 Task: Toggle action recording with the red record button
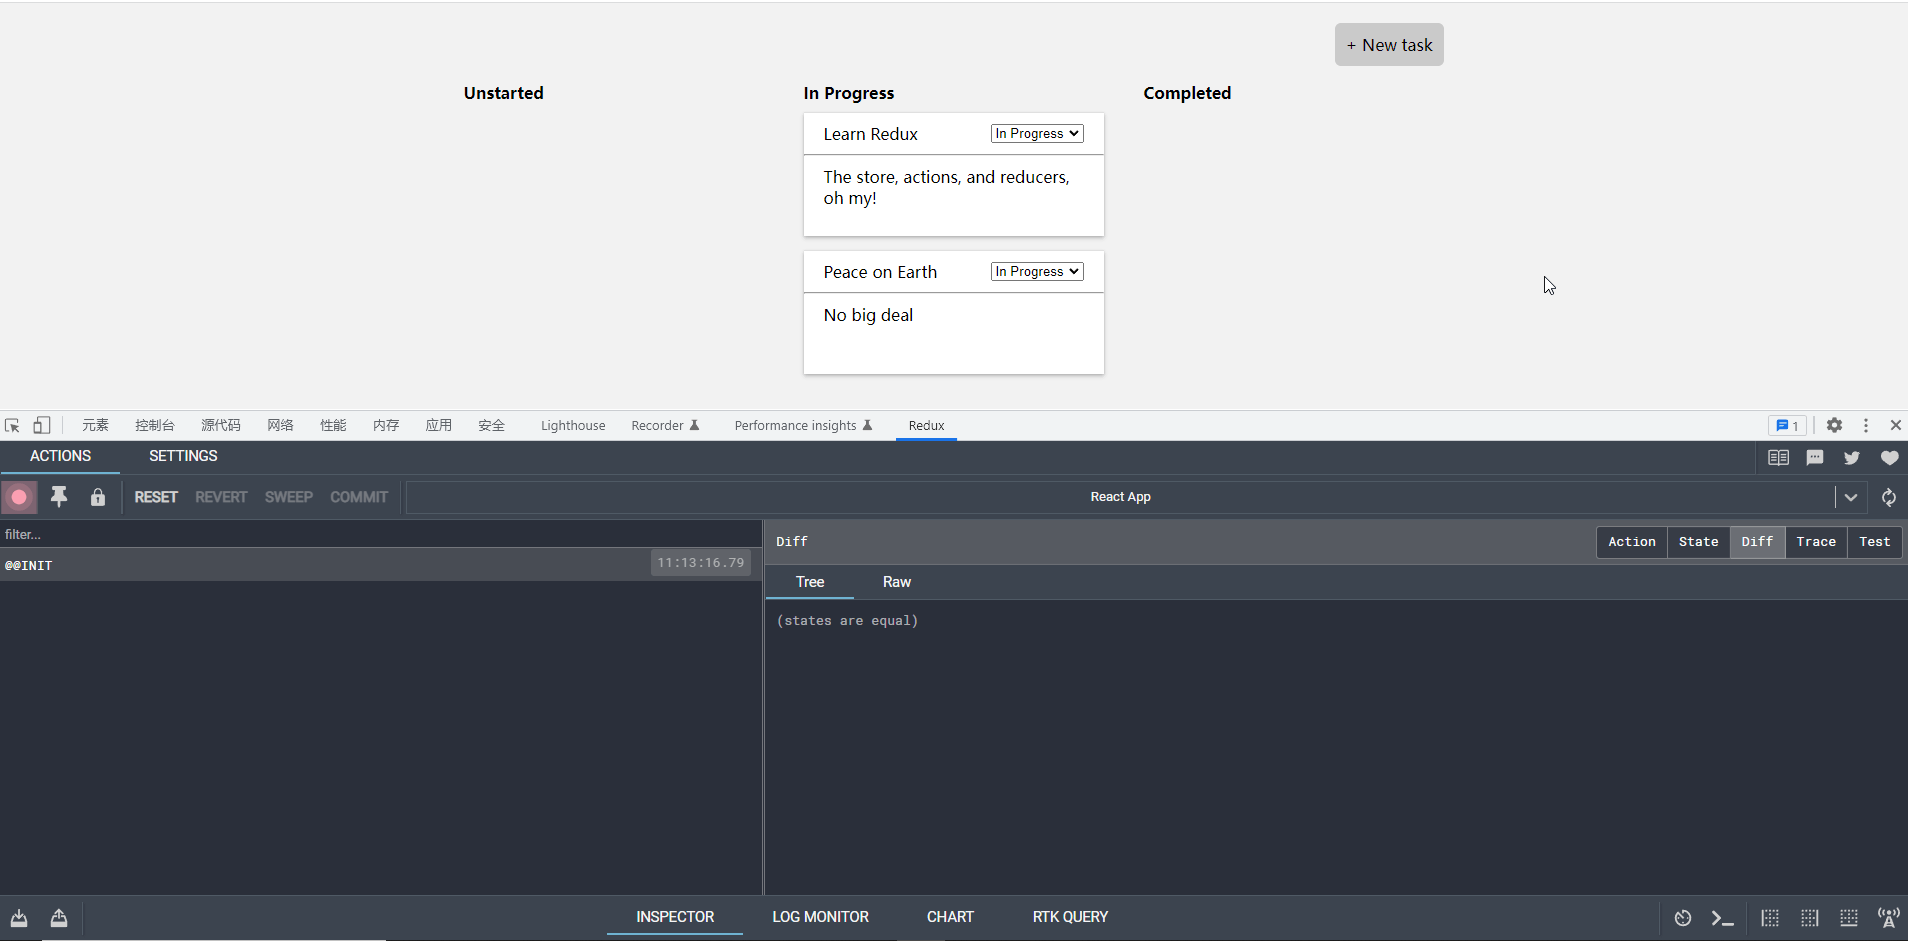click(19, 497)
